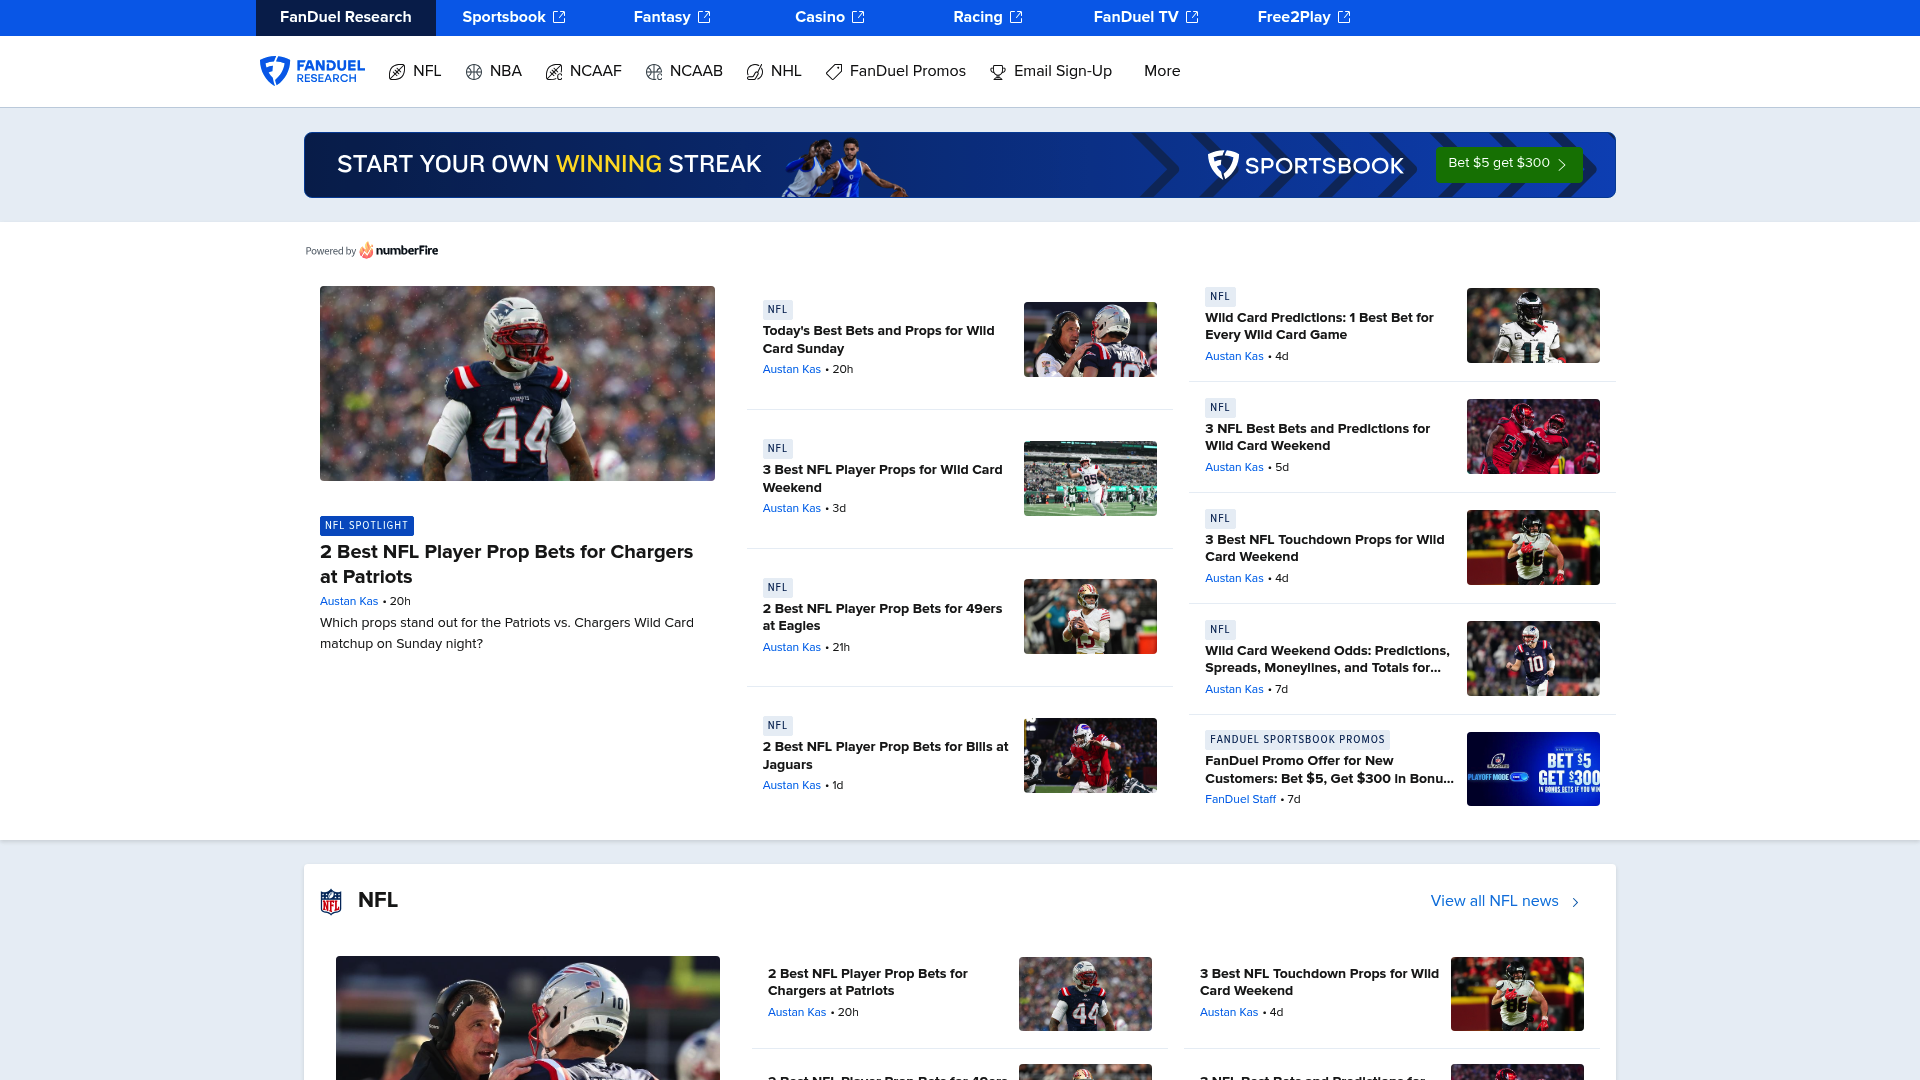Open Wild Card Predictions: 1 Best Bet article
The height and width of the screenshot is (1080, 1920).
click(1319, 326)
